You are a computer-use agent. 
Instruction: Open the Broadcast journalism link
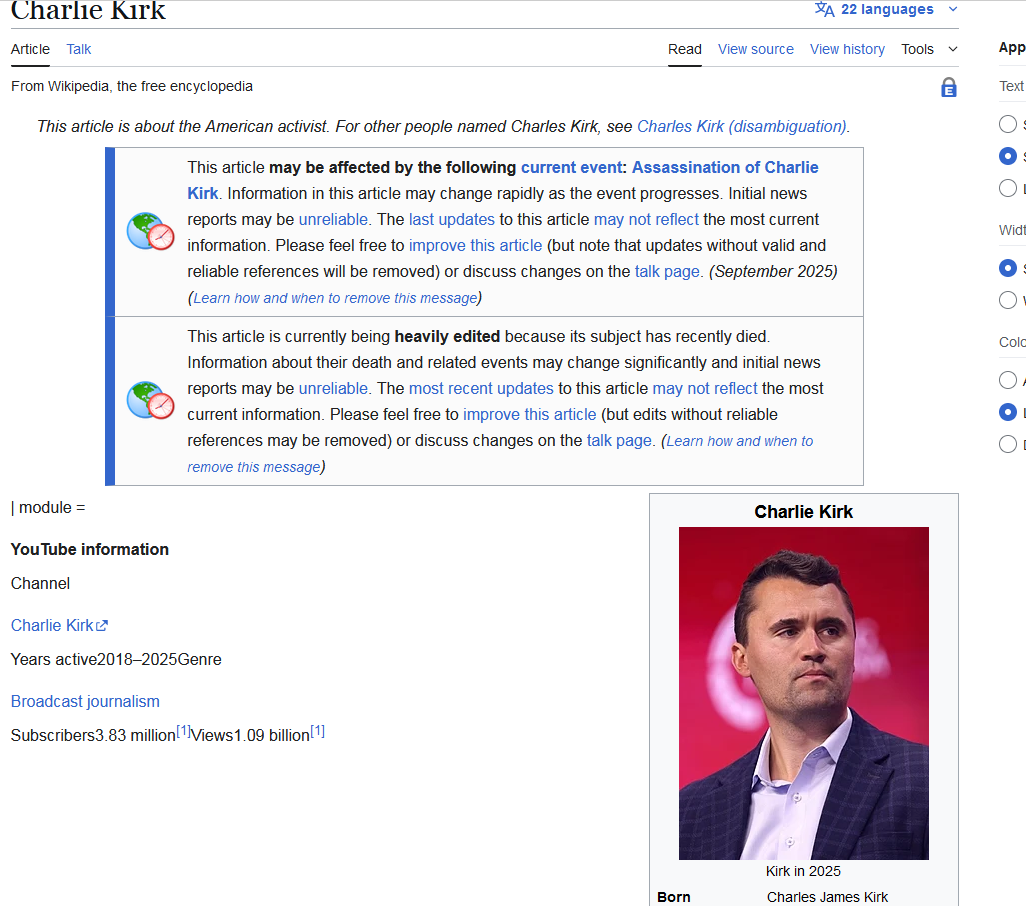click(85, 701)
